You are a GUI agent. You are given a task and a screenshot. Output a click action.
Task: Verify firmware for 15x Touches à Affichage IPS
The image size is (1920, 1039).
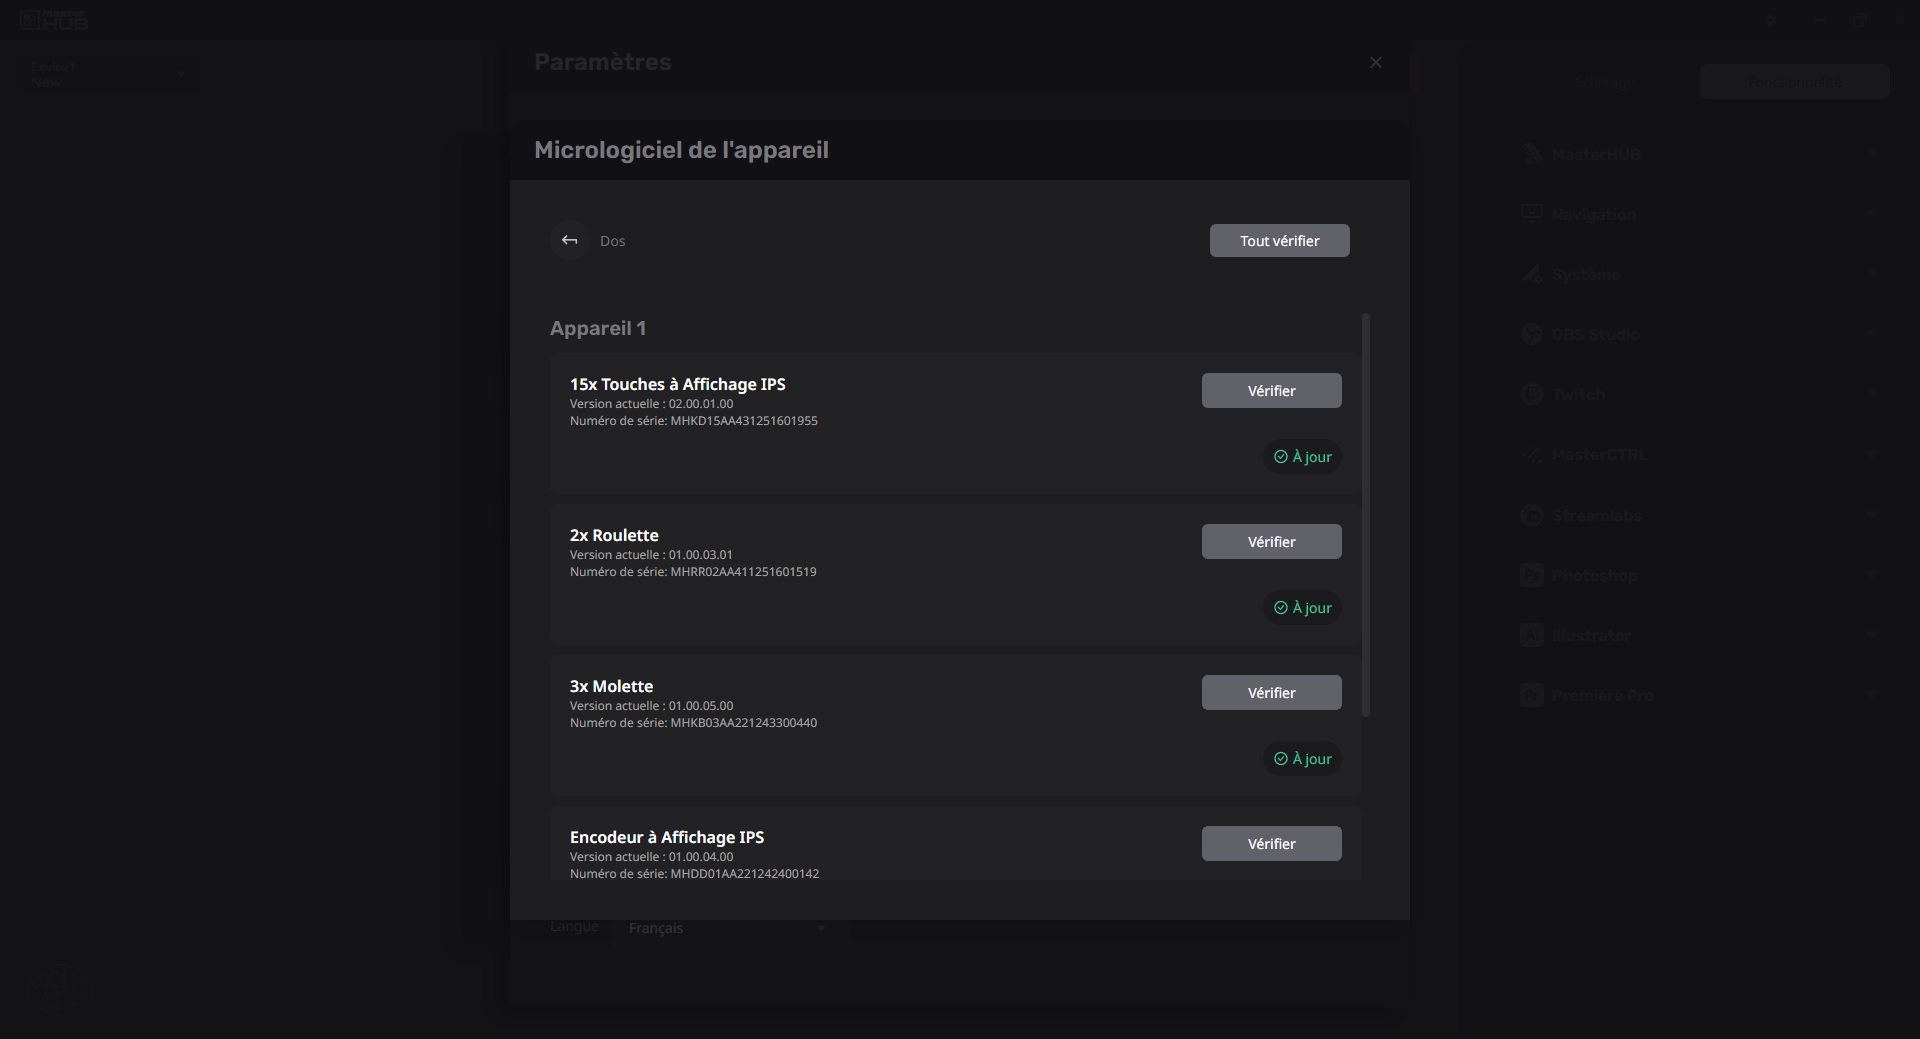click(x=1271, y=391)
